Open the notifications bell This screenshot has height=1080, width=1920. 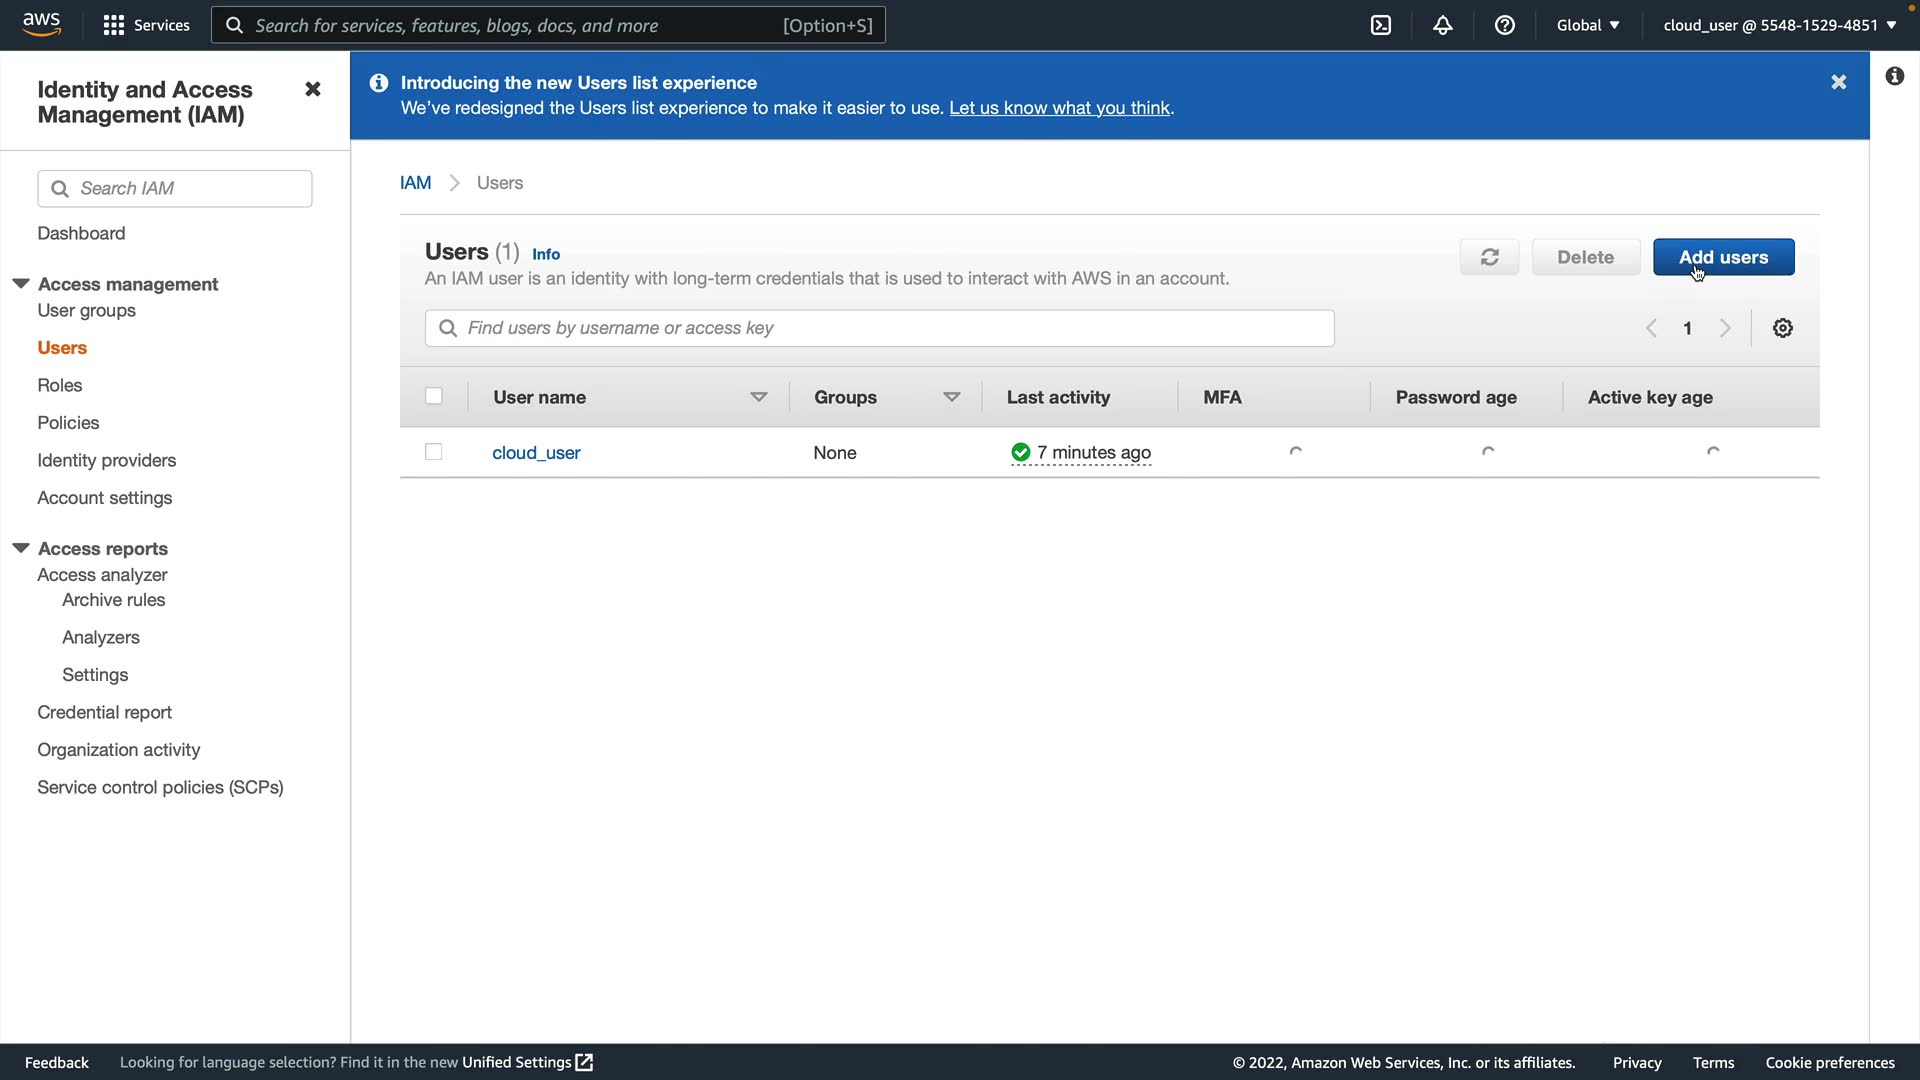coord(1442,25)
